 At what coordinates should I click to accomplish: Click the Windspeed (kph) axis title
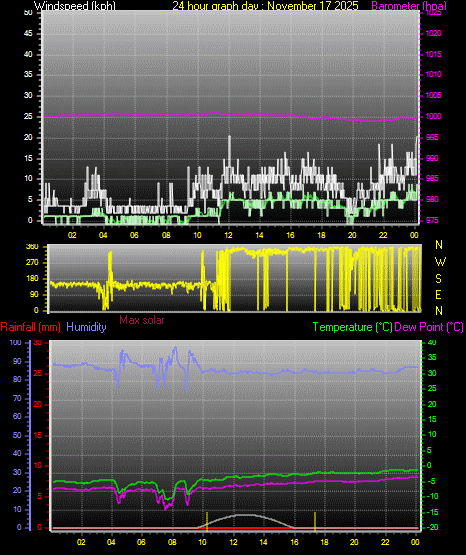tap(75, 6)
